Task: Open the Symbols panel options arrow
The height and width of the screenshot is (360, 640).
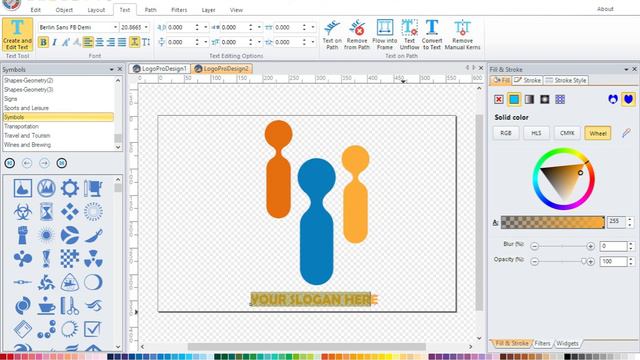Action: (x=111, y=69)
